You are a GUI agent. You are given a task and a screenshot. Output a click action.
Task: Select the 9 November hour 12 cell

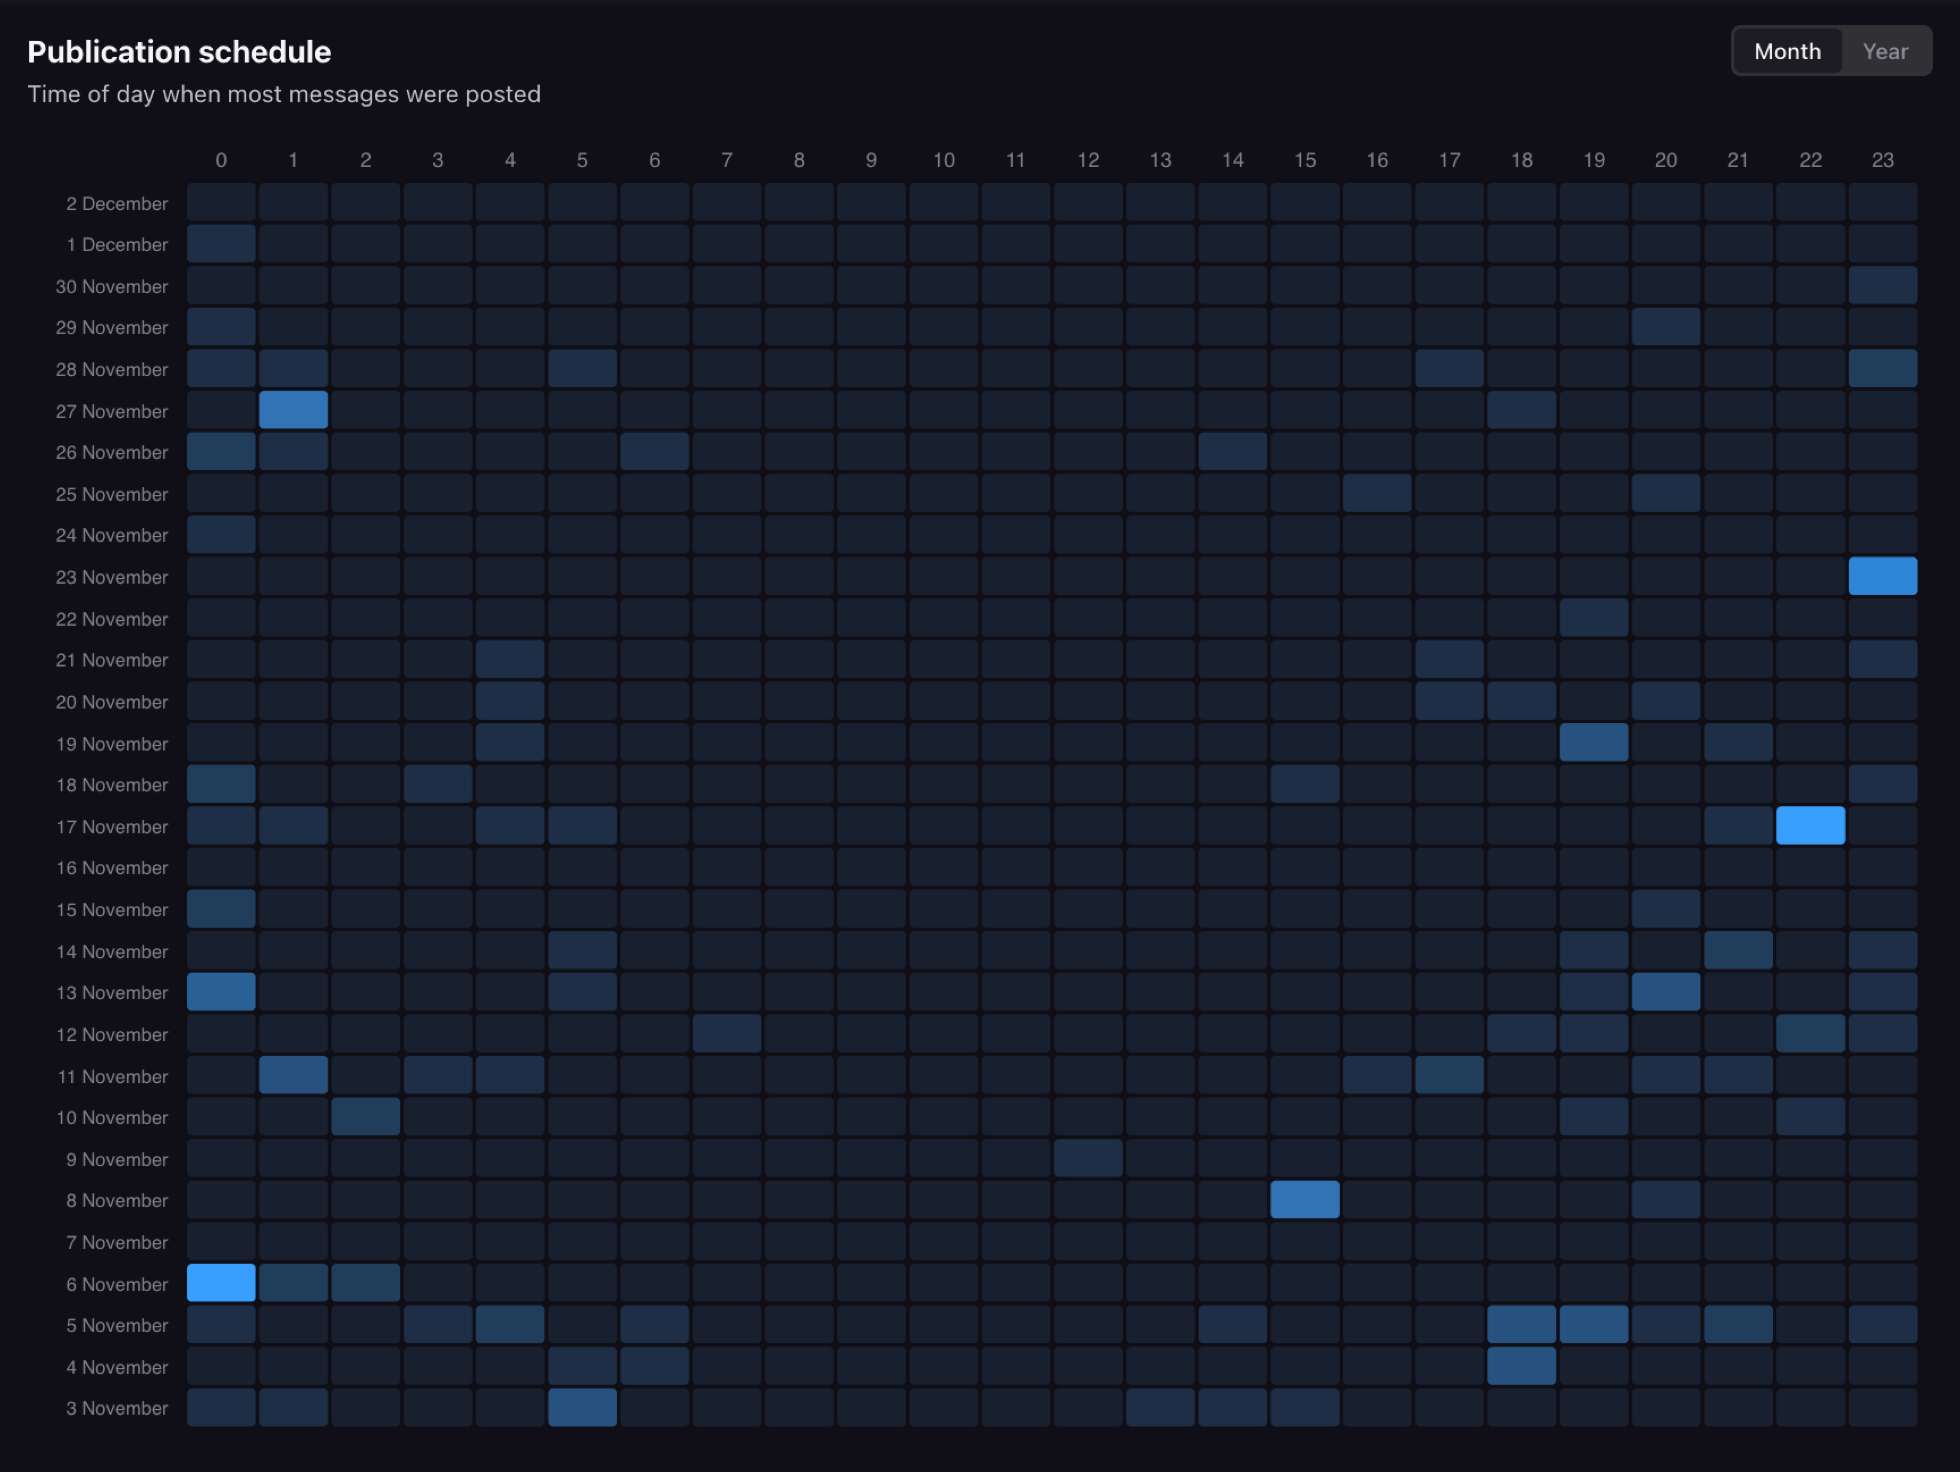[1088, 1158]
